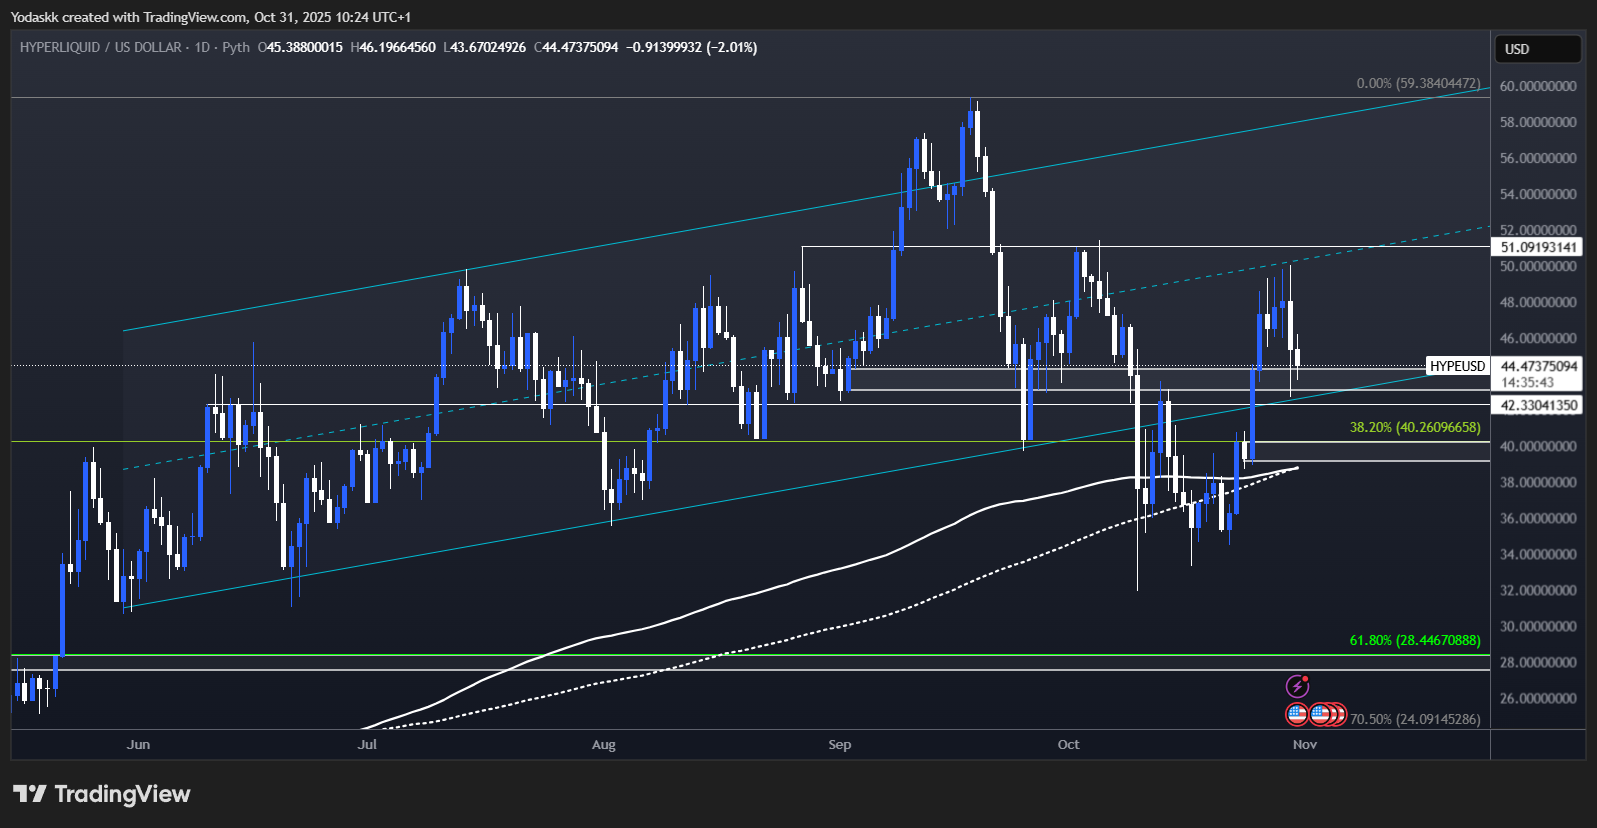1597x828 pixels.
Task: Select the 0.00% Fibonacci label at top
Action: (x=1417, y=83)
